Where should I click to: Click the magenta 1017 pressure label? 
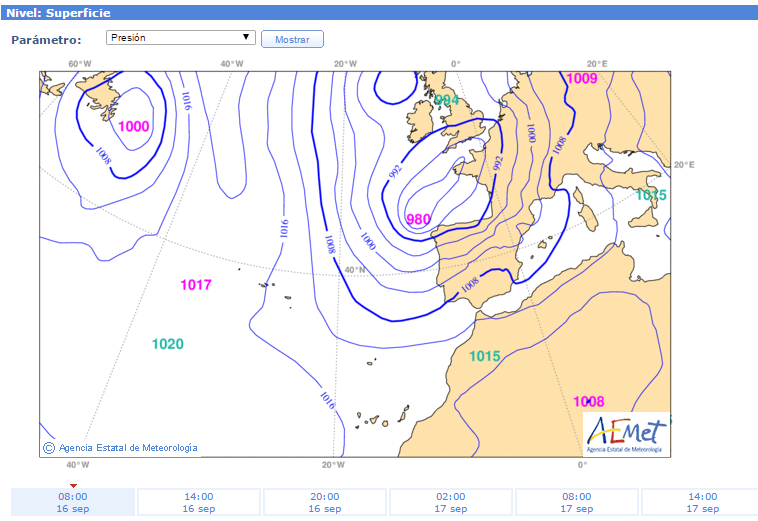coord(196,285)
